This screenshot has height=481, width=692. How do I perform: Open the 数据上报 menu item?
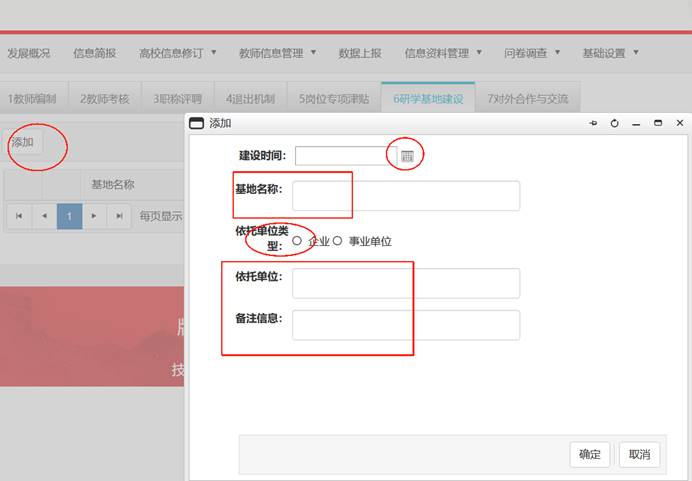tap(360, 53)
